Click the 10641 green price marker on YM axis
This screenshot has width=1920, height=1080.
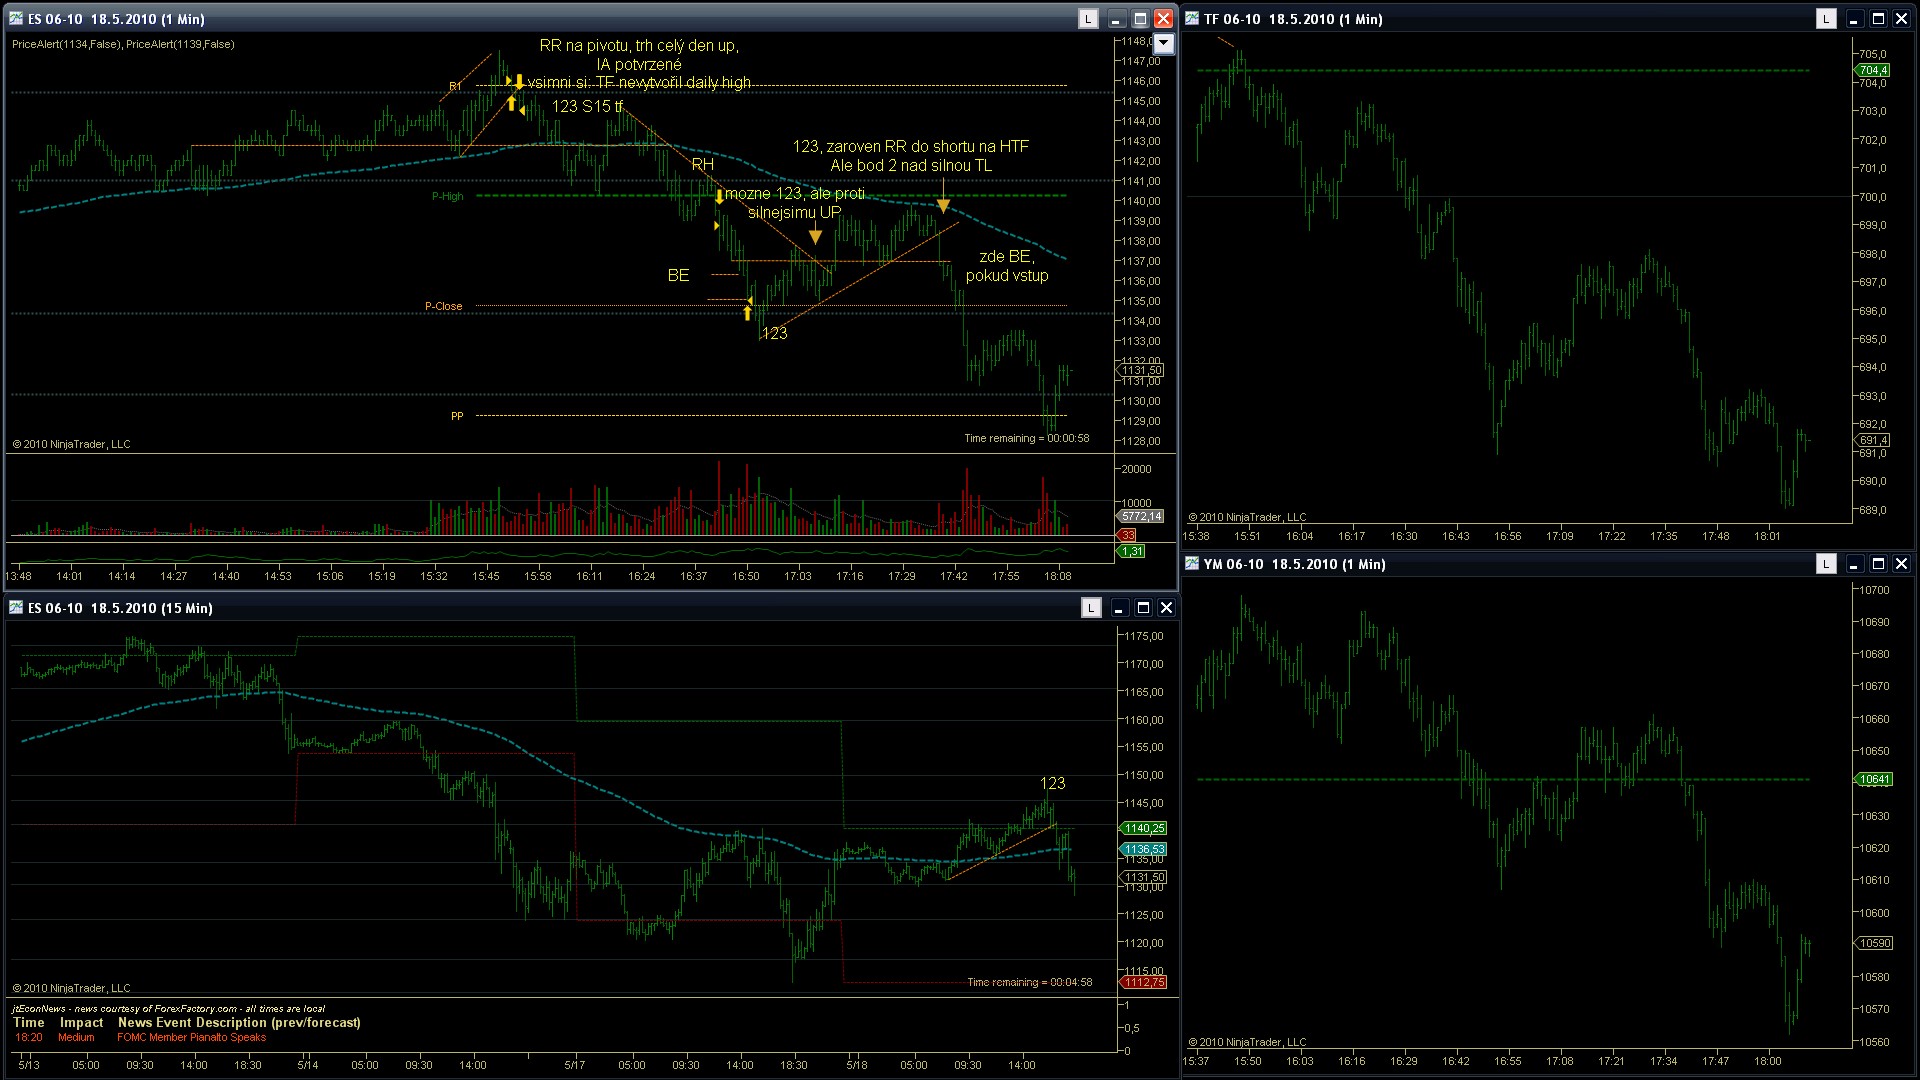(1874, 779)
